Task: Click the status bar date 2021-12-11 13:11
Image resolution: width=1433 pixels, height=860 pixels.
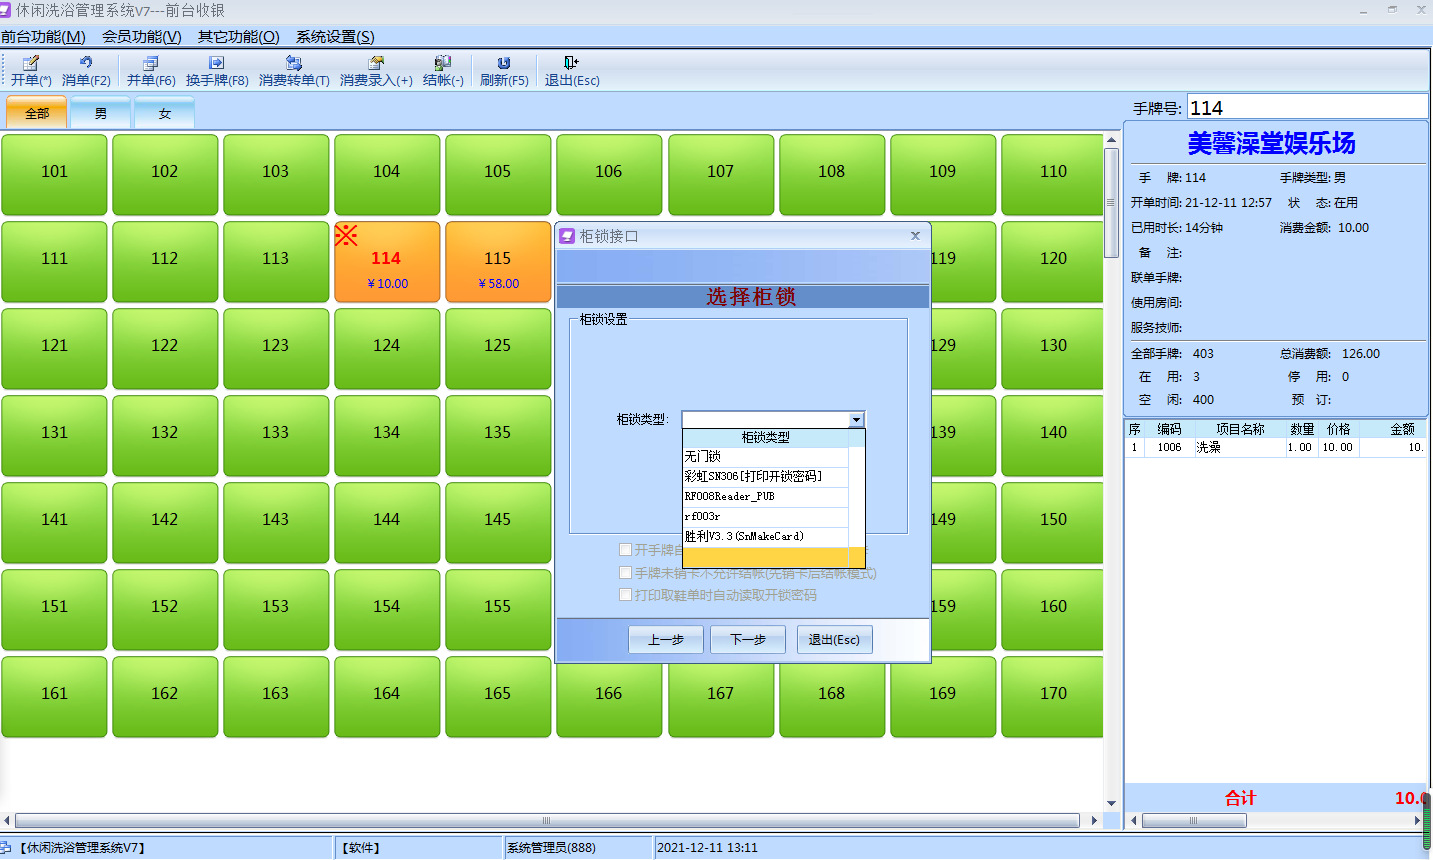Action: coord(707,848)
